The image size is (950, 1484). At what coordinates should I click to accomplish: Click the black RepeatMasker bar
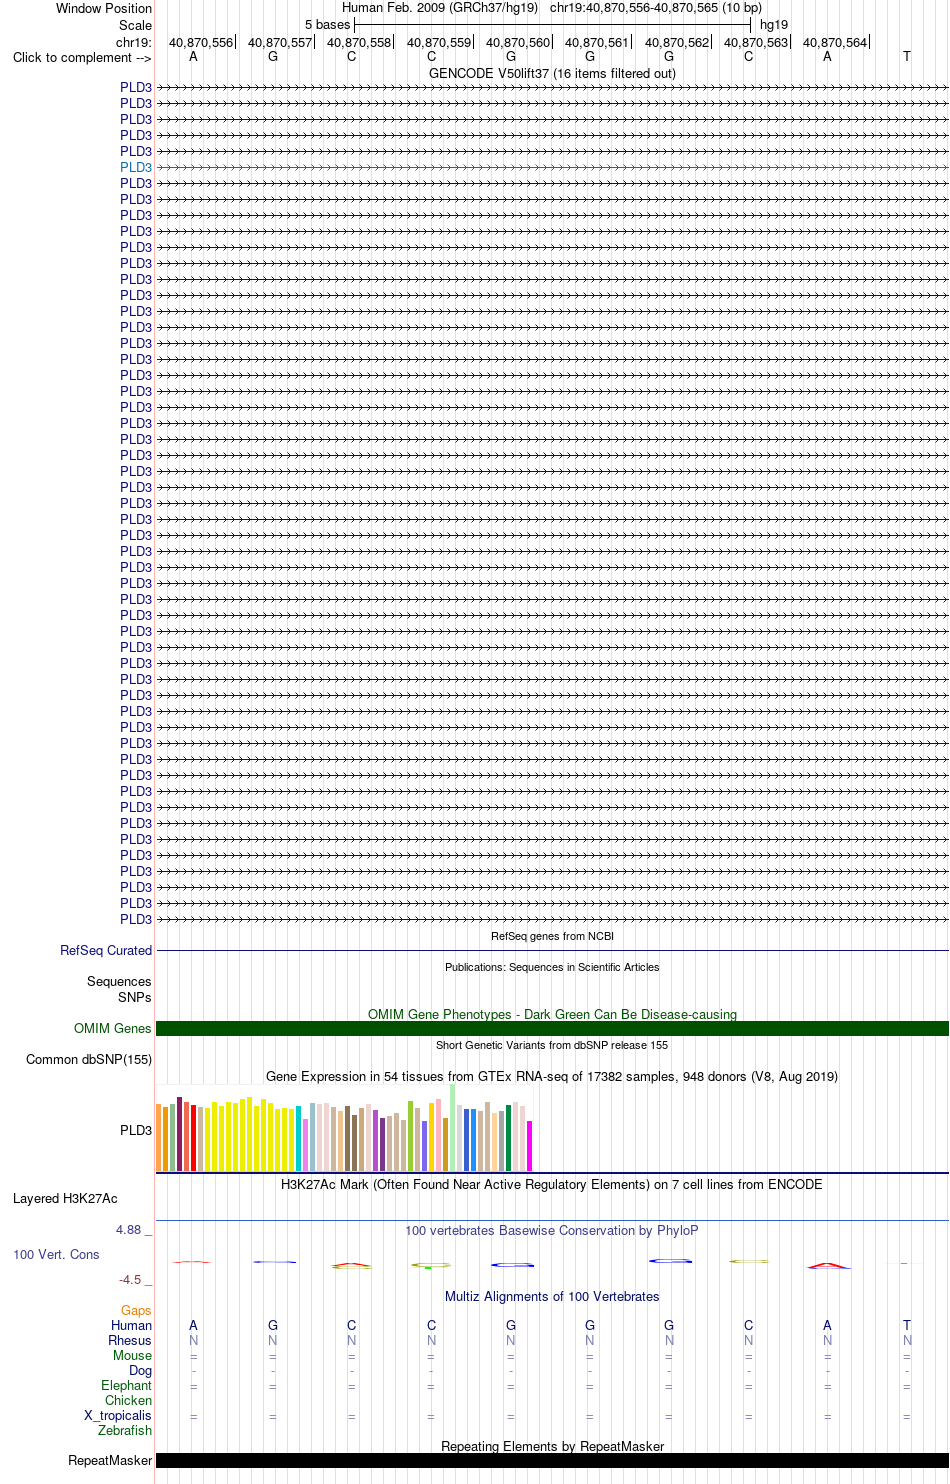pos(552,1460)
